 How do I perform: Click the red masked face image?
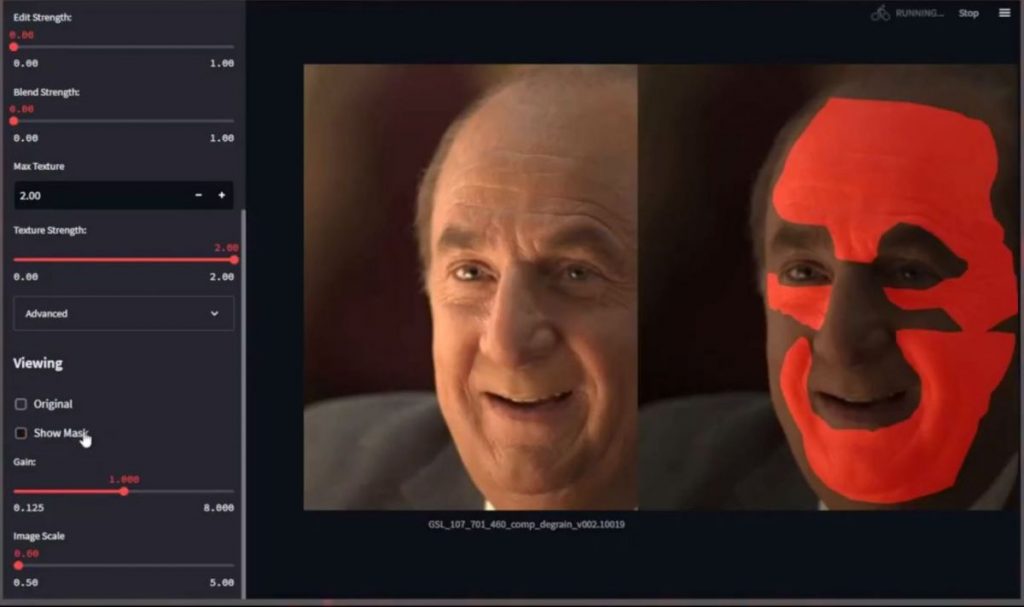[827, 287]
